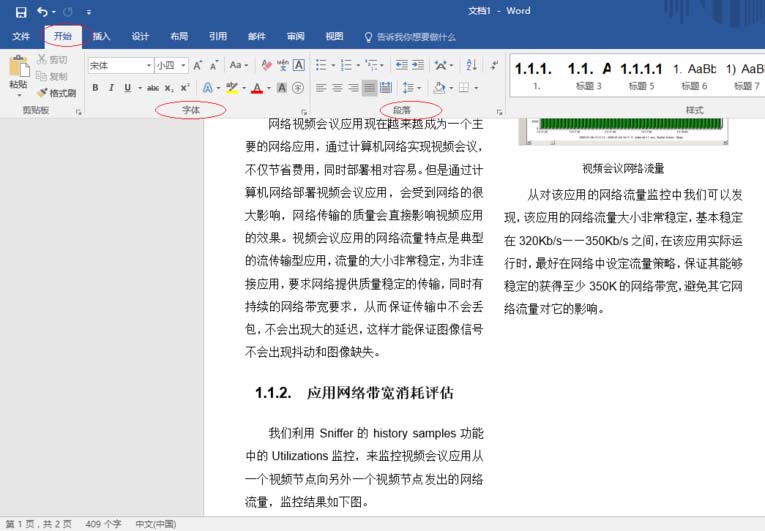Screen dimensions: 765x531
Task: Open the 文件 tab
Action: coord(21,36)
